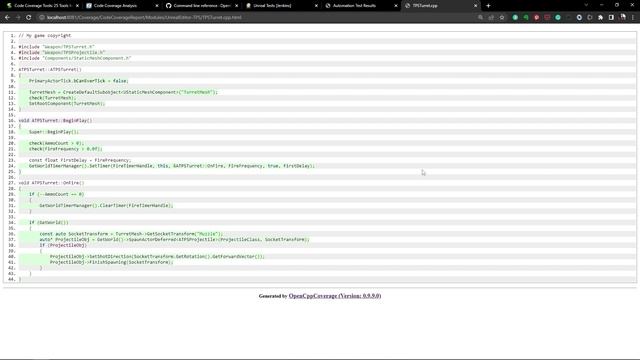
Task: Click the include StaticMeshComponent.h line
Action: pos(75,58)
